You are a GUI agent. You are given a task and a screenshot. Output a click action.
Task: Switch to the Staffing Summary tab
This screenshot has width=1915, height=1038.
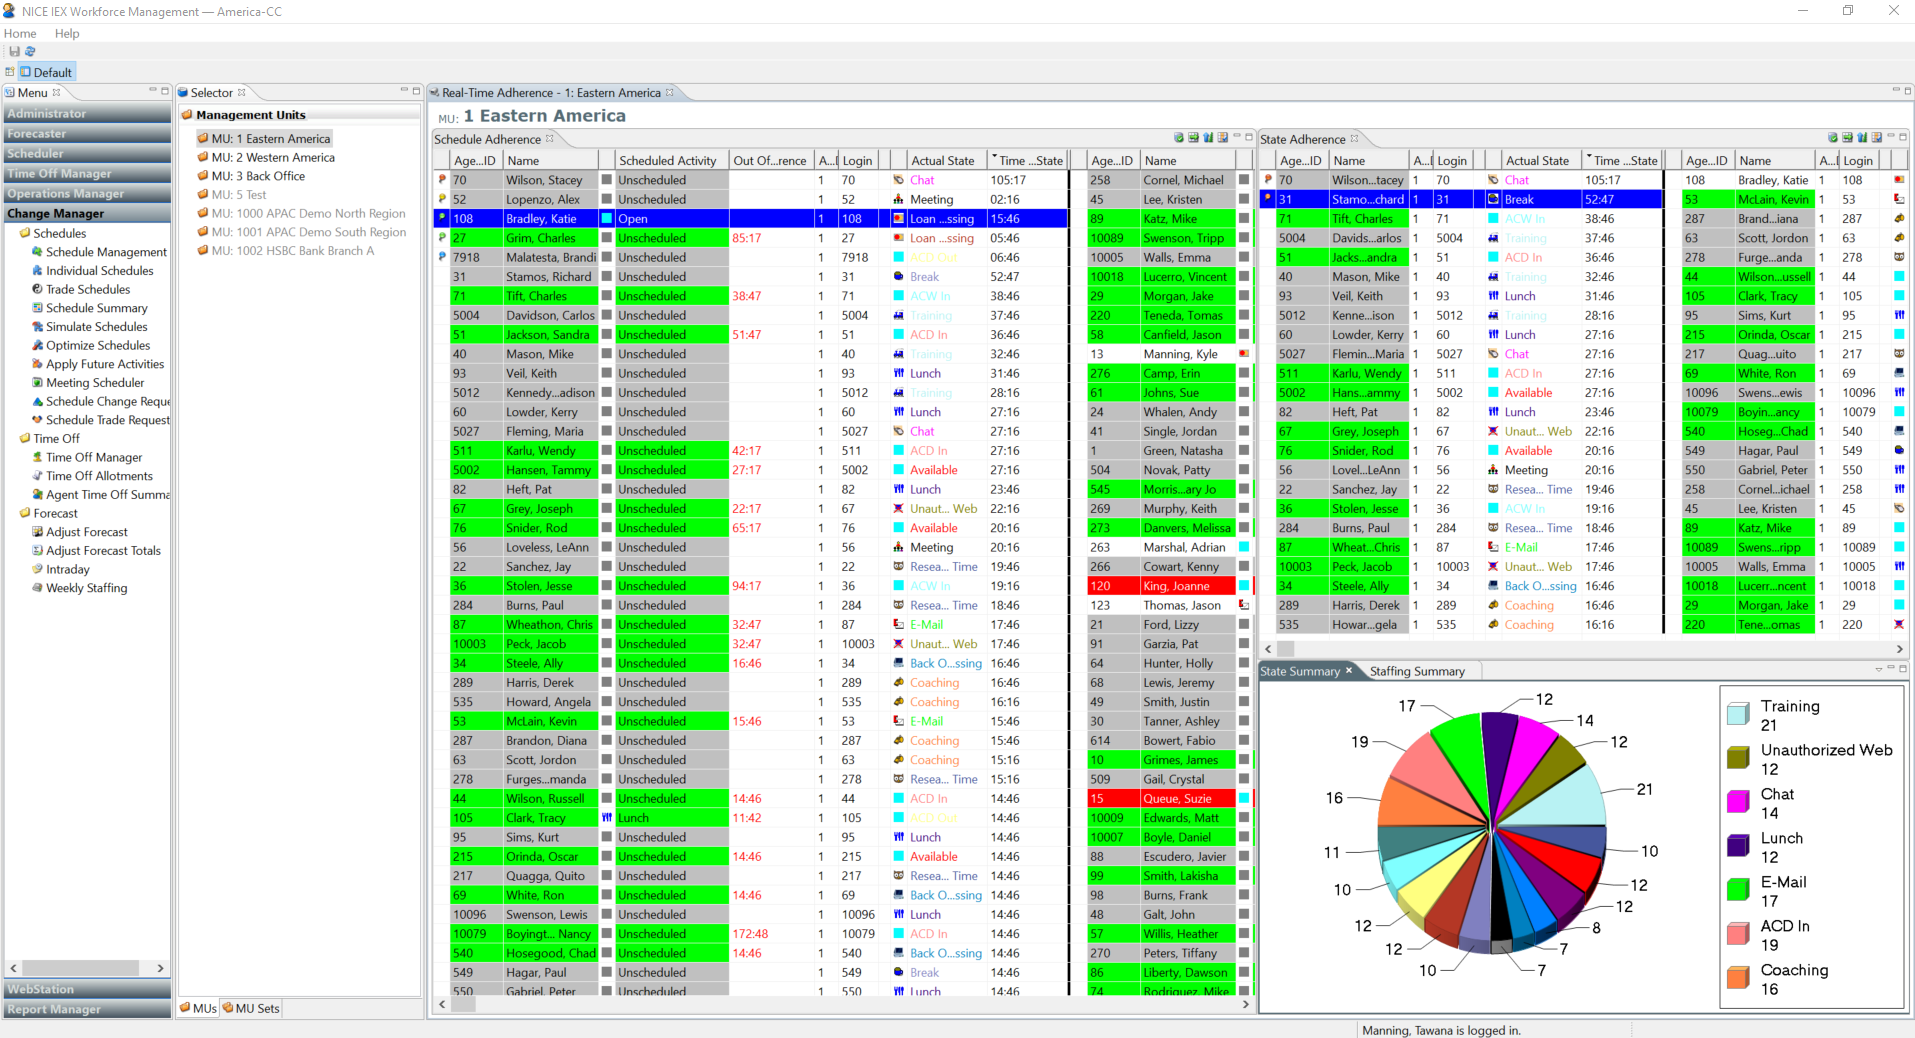coord(1418,671)
